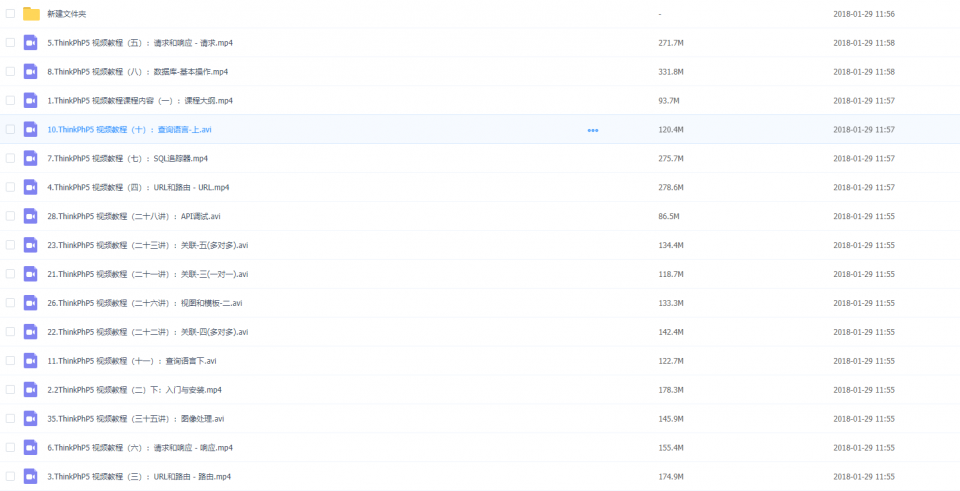The image size is (960, 491).
Task: Tick checkbox for 10.ThinkPhP5 查询语言-上.avi
Action: coord(10,129)
